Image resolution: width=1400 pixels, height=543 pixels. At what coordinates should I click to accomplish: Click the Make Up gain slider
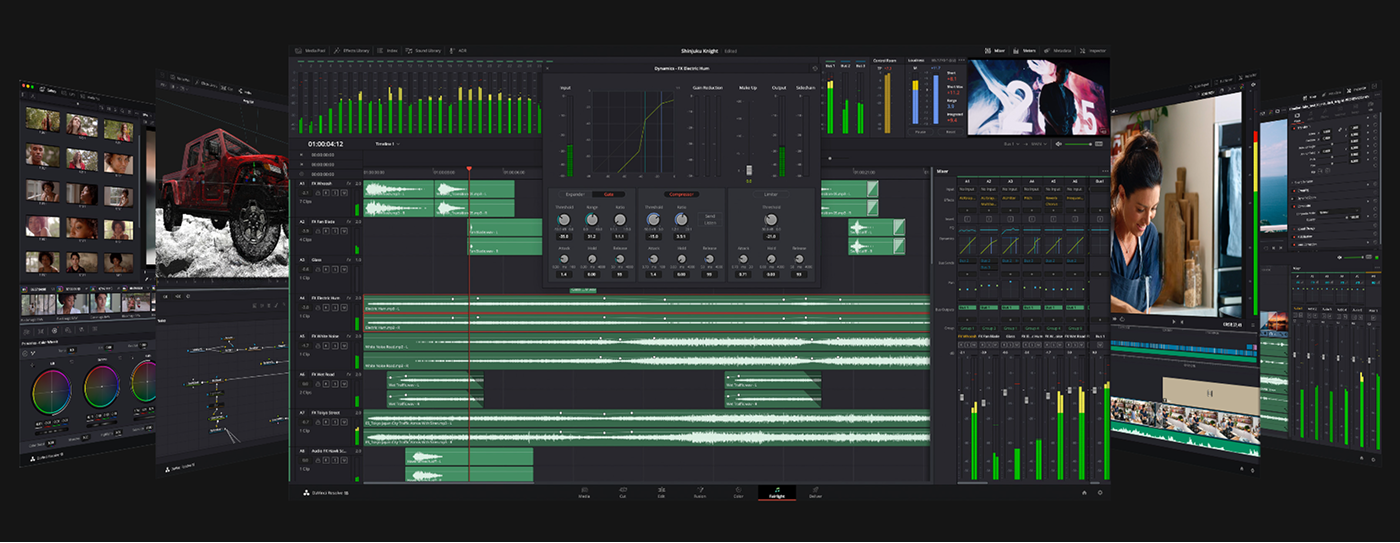click(749, 172)
